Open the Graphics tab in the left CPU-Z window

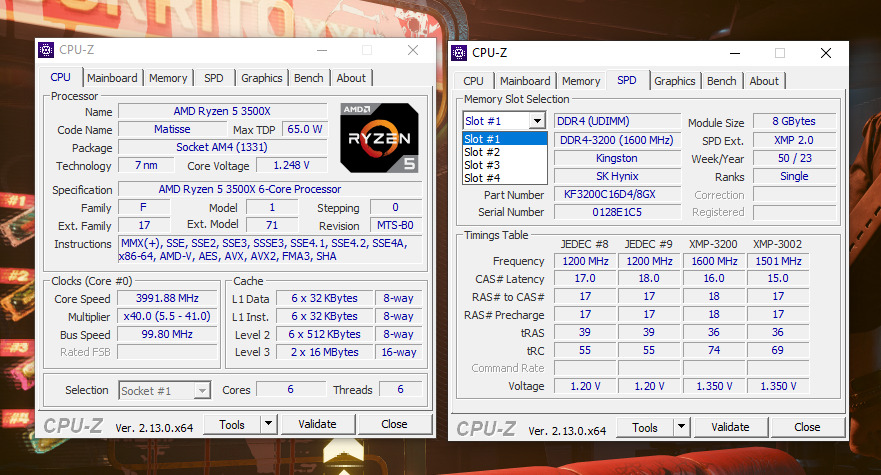pyautogui.click(x=261, y=78)
